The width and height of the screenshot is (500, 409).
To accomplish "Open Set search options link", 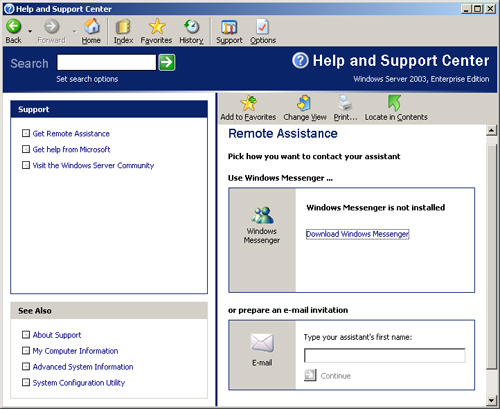I will click(87, 79).
